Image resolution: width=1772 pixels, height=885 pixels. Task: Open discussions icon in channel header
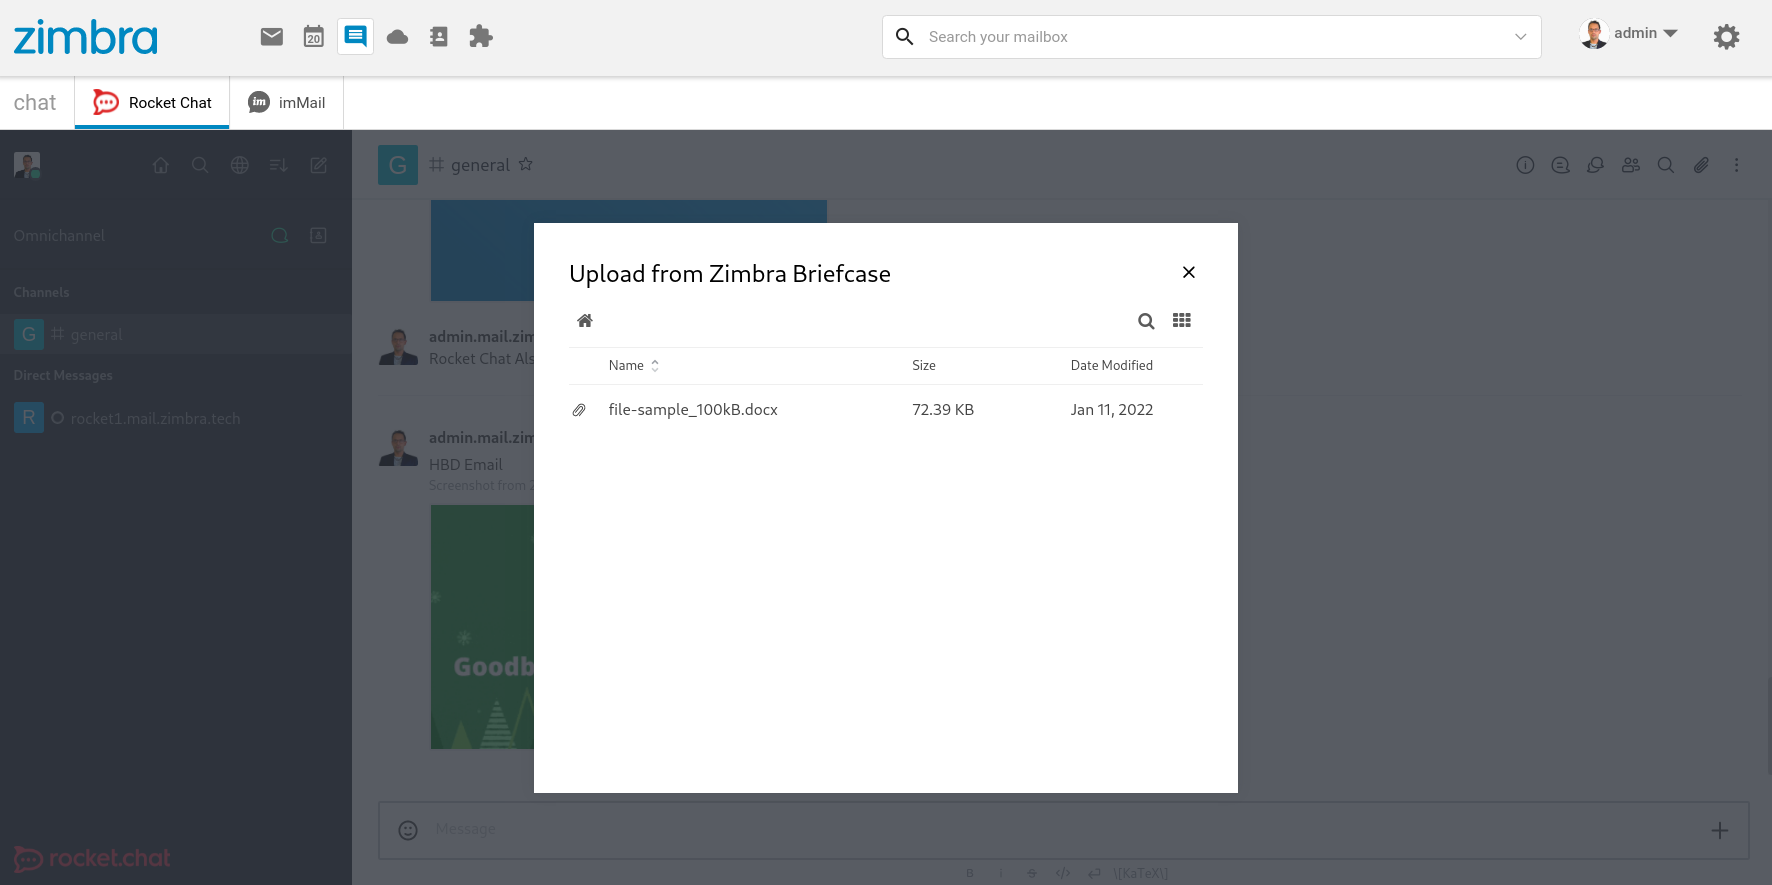(1596, 165)
